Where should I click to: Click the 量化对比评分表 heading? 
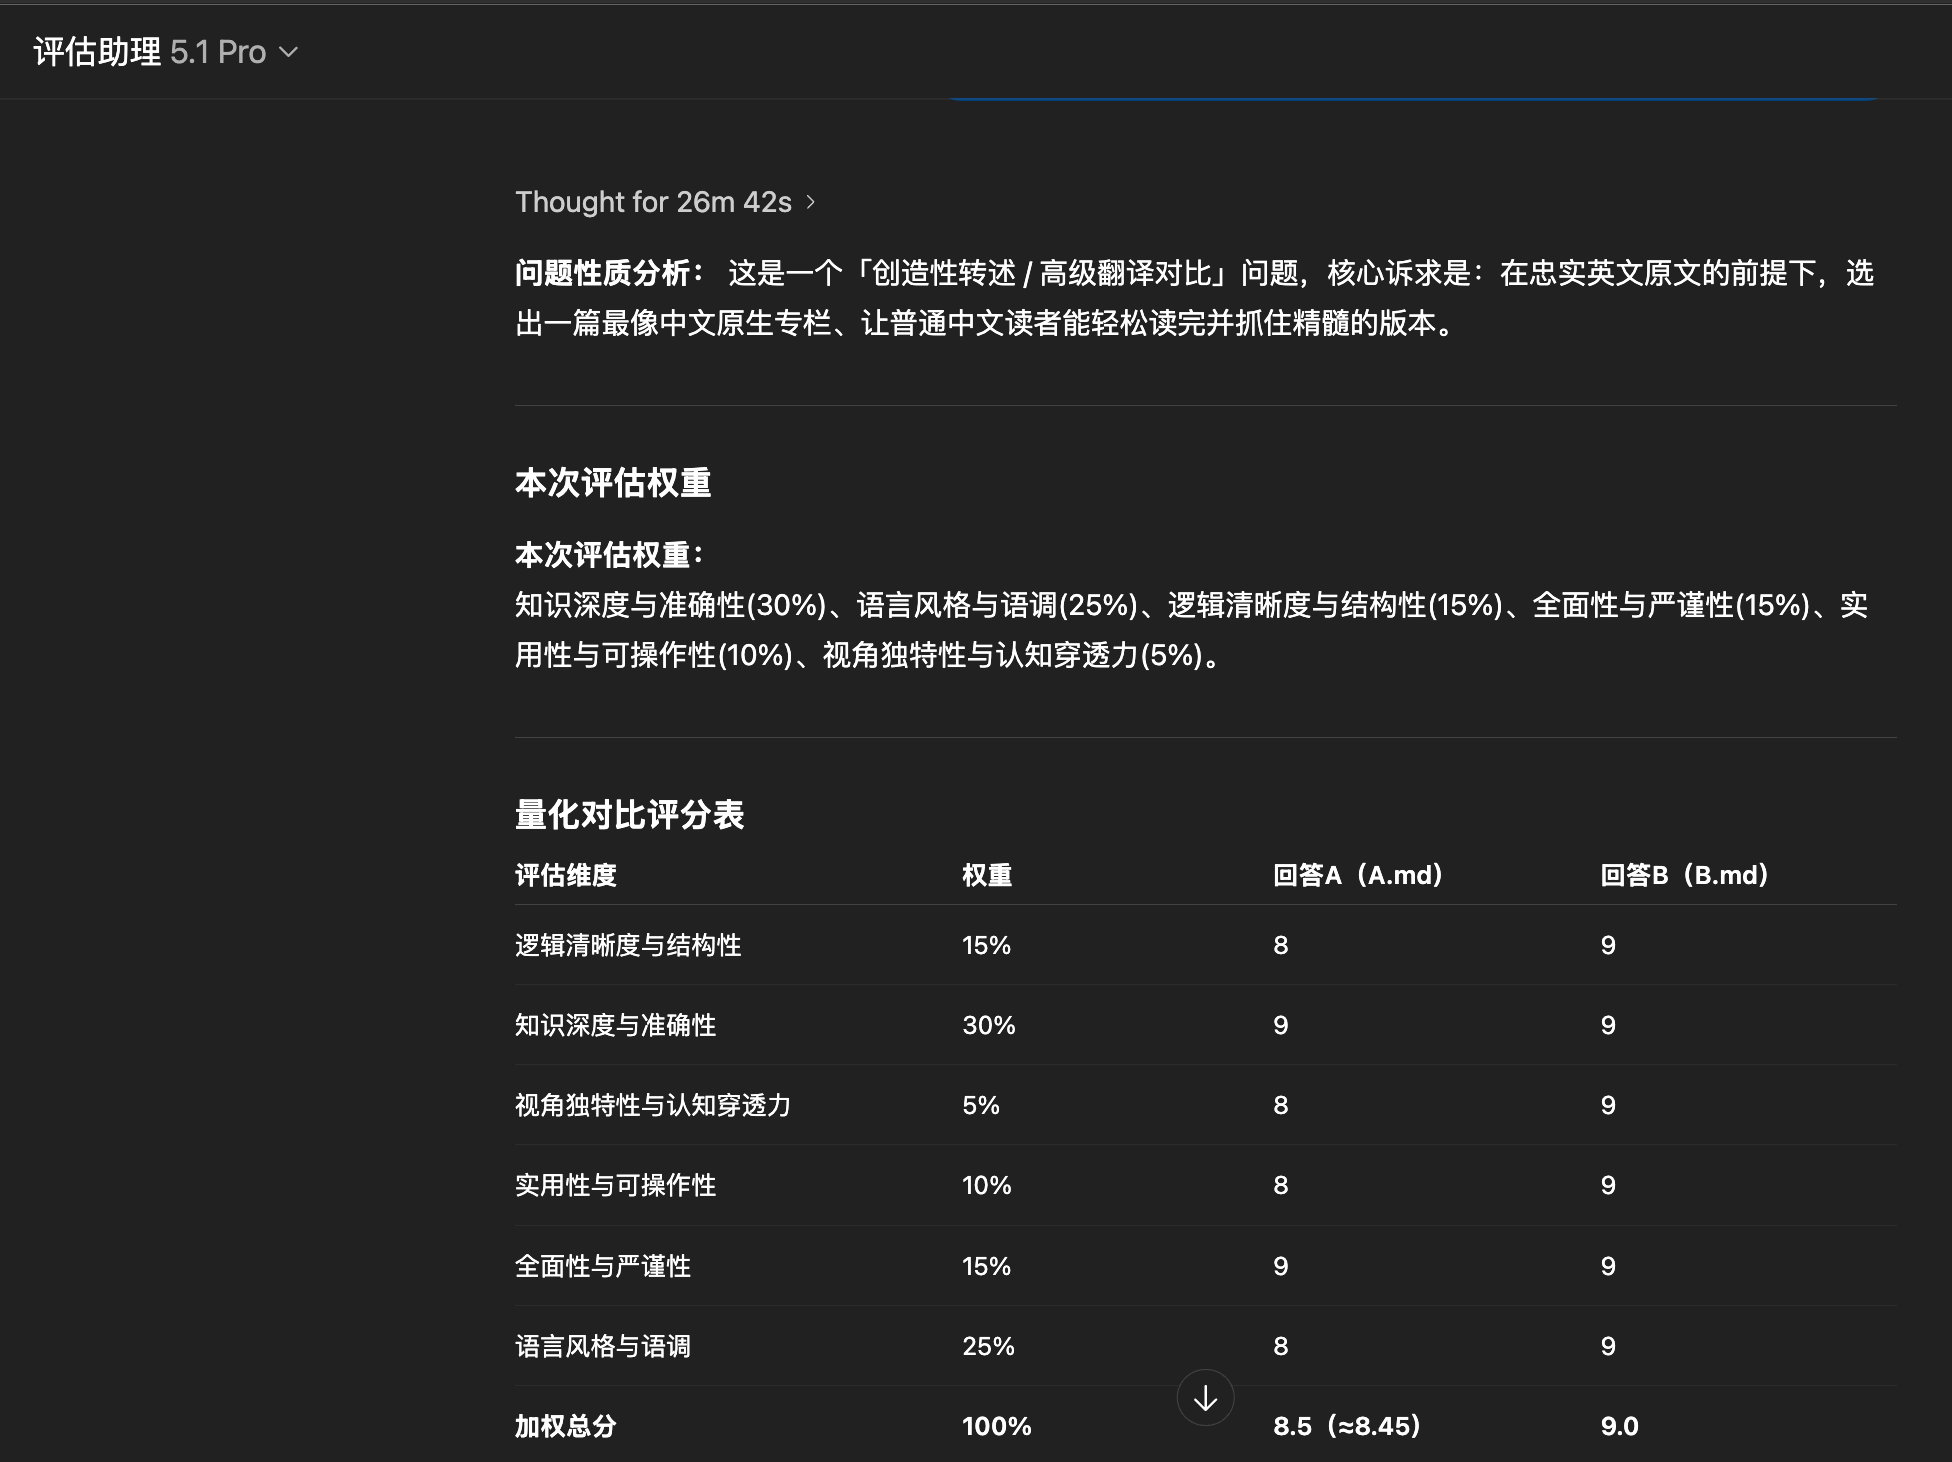629,814
